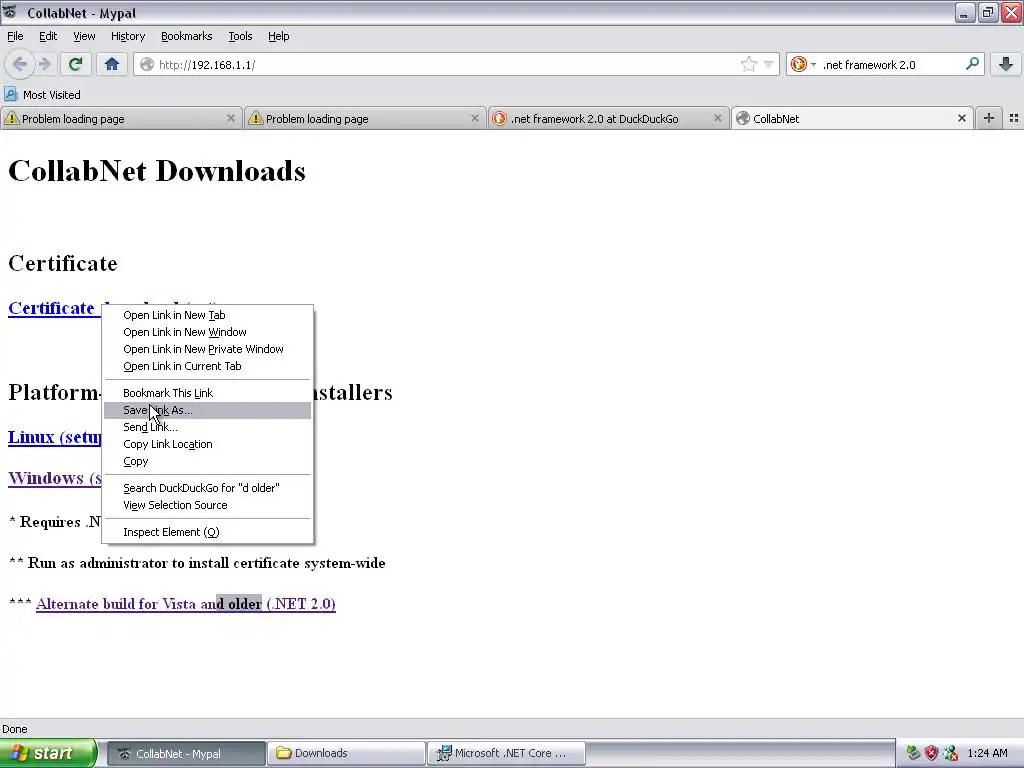Screen dimensions: 1024x768
Task: Choose View Selection Source
Action: pyautogui.click(x=207, y=505)
